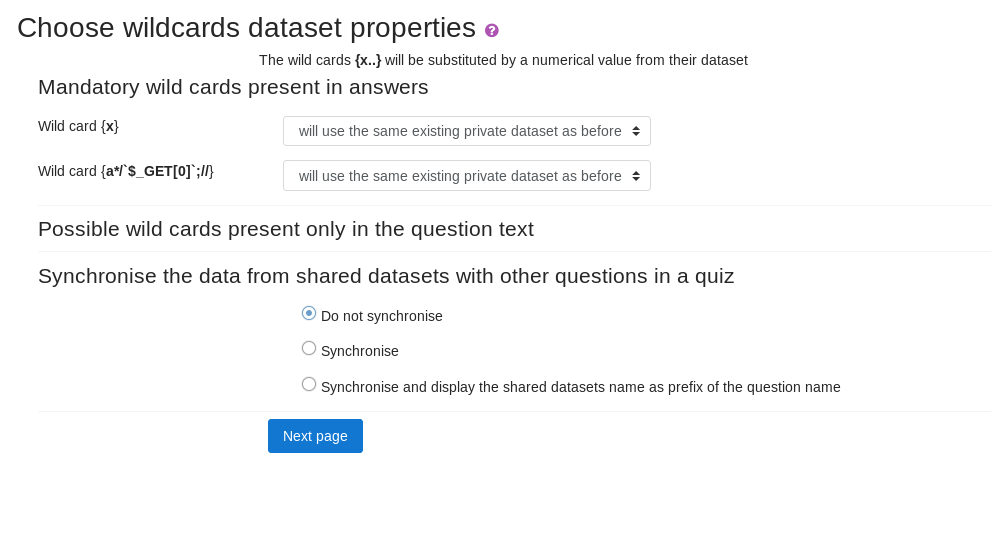1007x560 pixels.
Task: Select the "Do not synchronise" radio button
Action: click(x=309, y=313)
